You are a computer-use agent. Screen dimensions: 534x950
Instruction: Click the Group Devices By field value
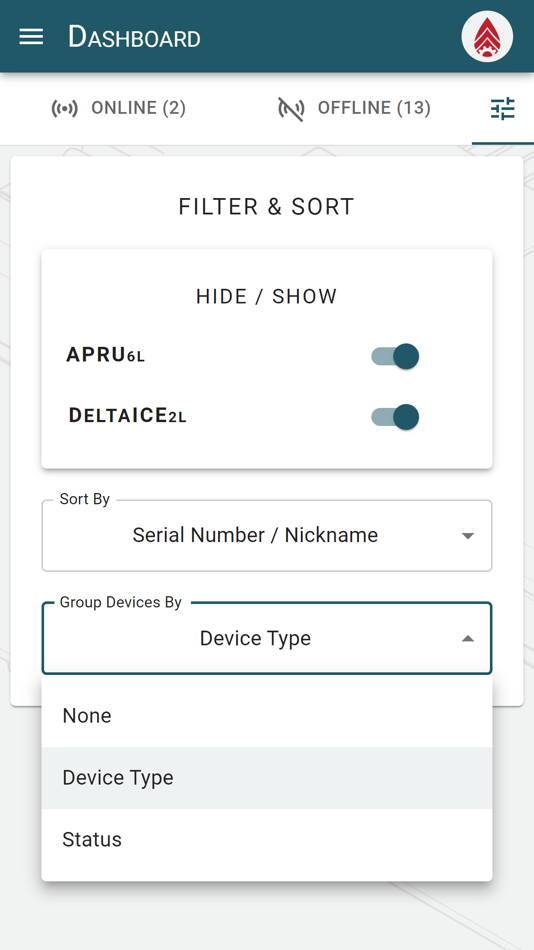click(255, 638)
